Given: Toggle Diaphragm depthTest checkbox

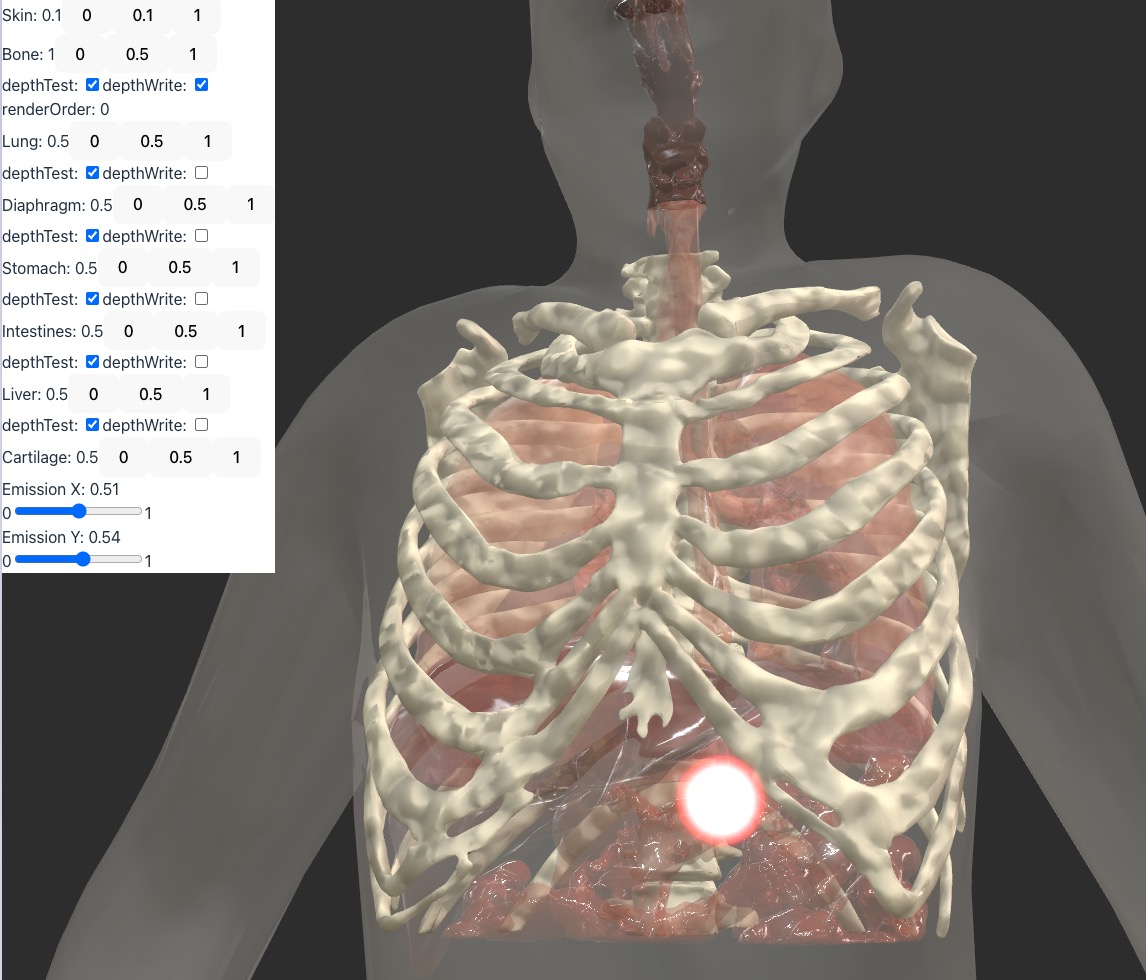Looking at the screenshot, I should 92,235.
